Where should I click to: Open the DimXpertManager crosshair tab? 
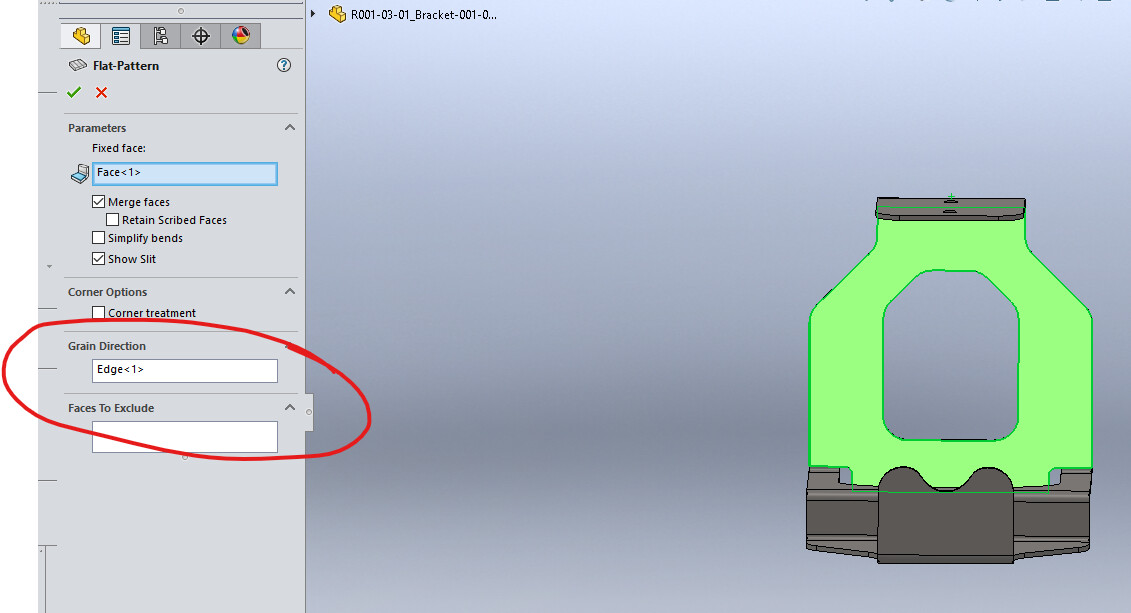201,36
